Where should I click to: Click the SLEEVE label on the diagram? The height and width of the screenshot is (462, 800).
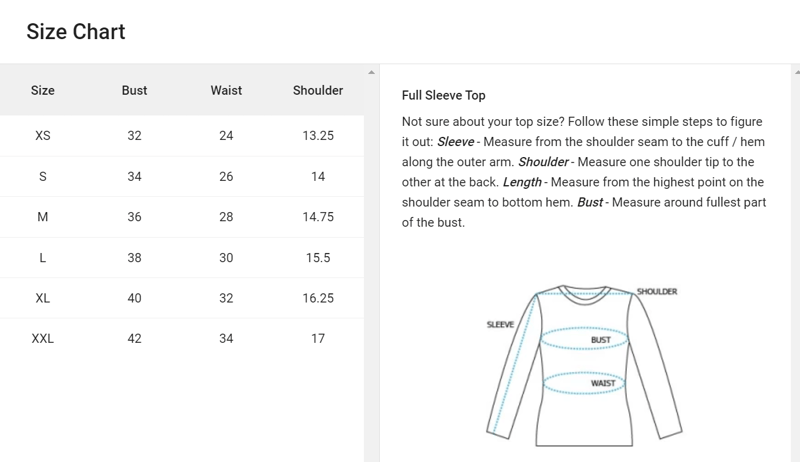[500, 325]
